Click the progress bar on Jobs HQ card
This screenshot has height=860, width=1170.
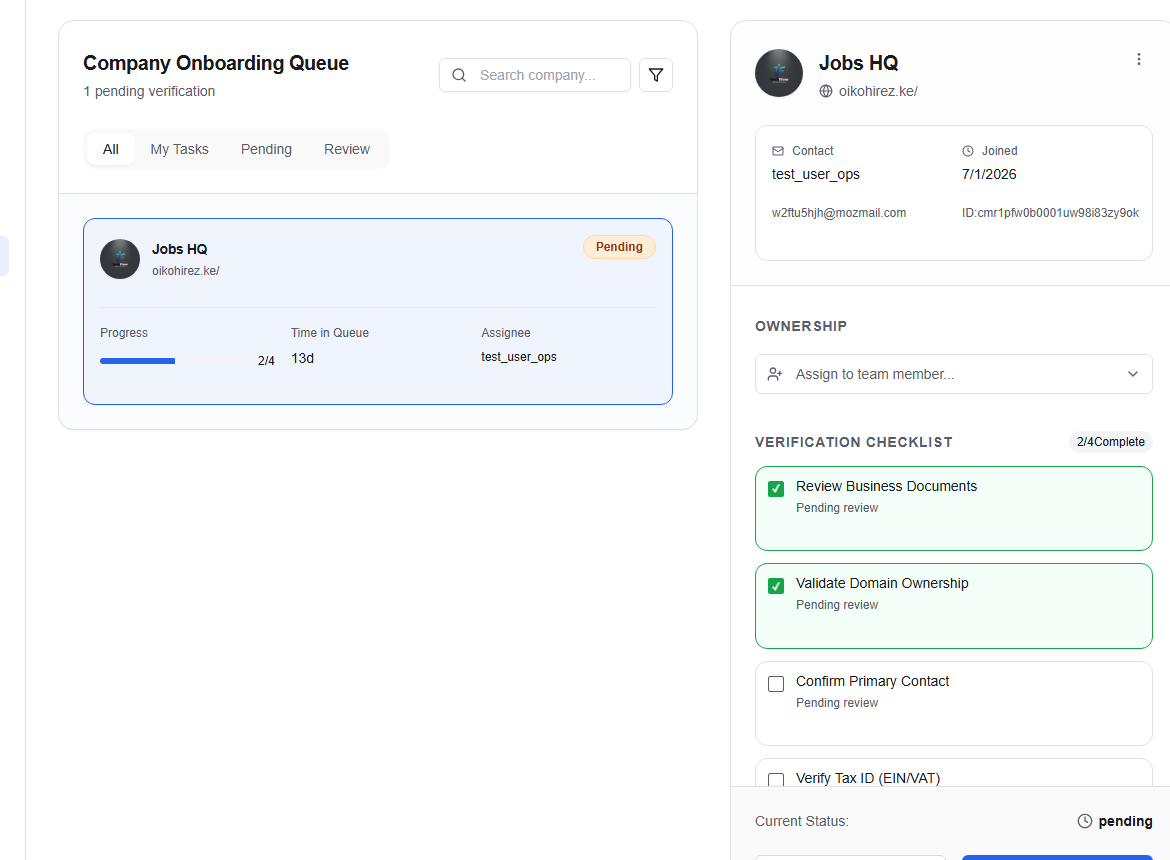pos(174,361)
